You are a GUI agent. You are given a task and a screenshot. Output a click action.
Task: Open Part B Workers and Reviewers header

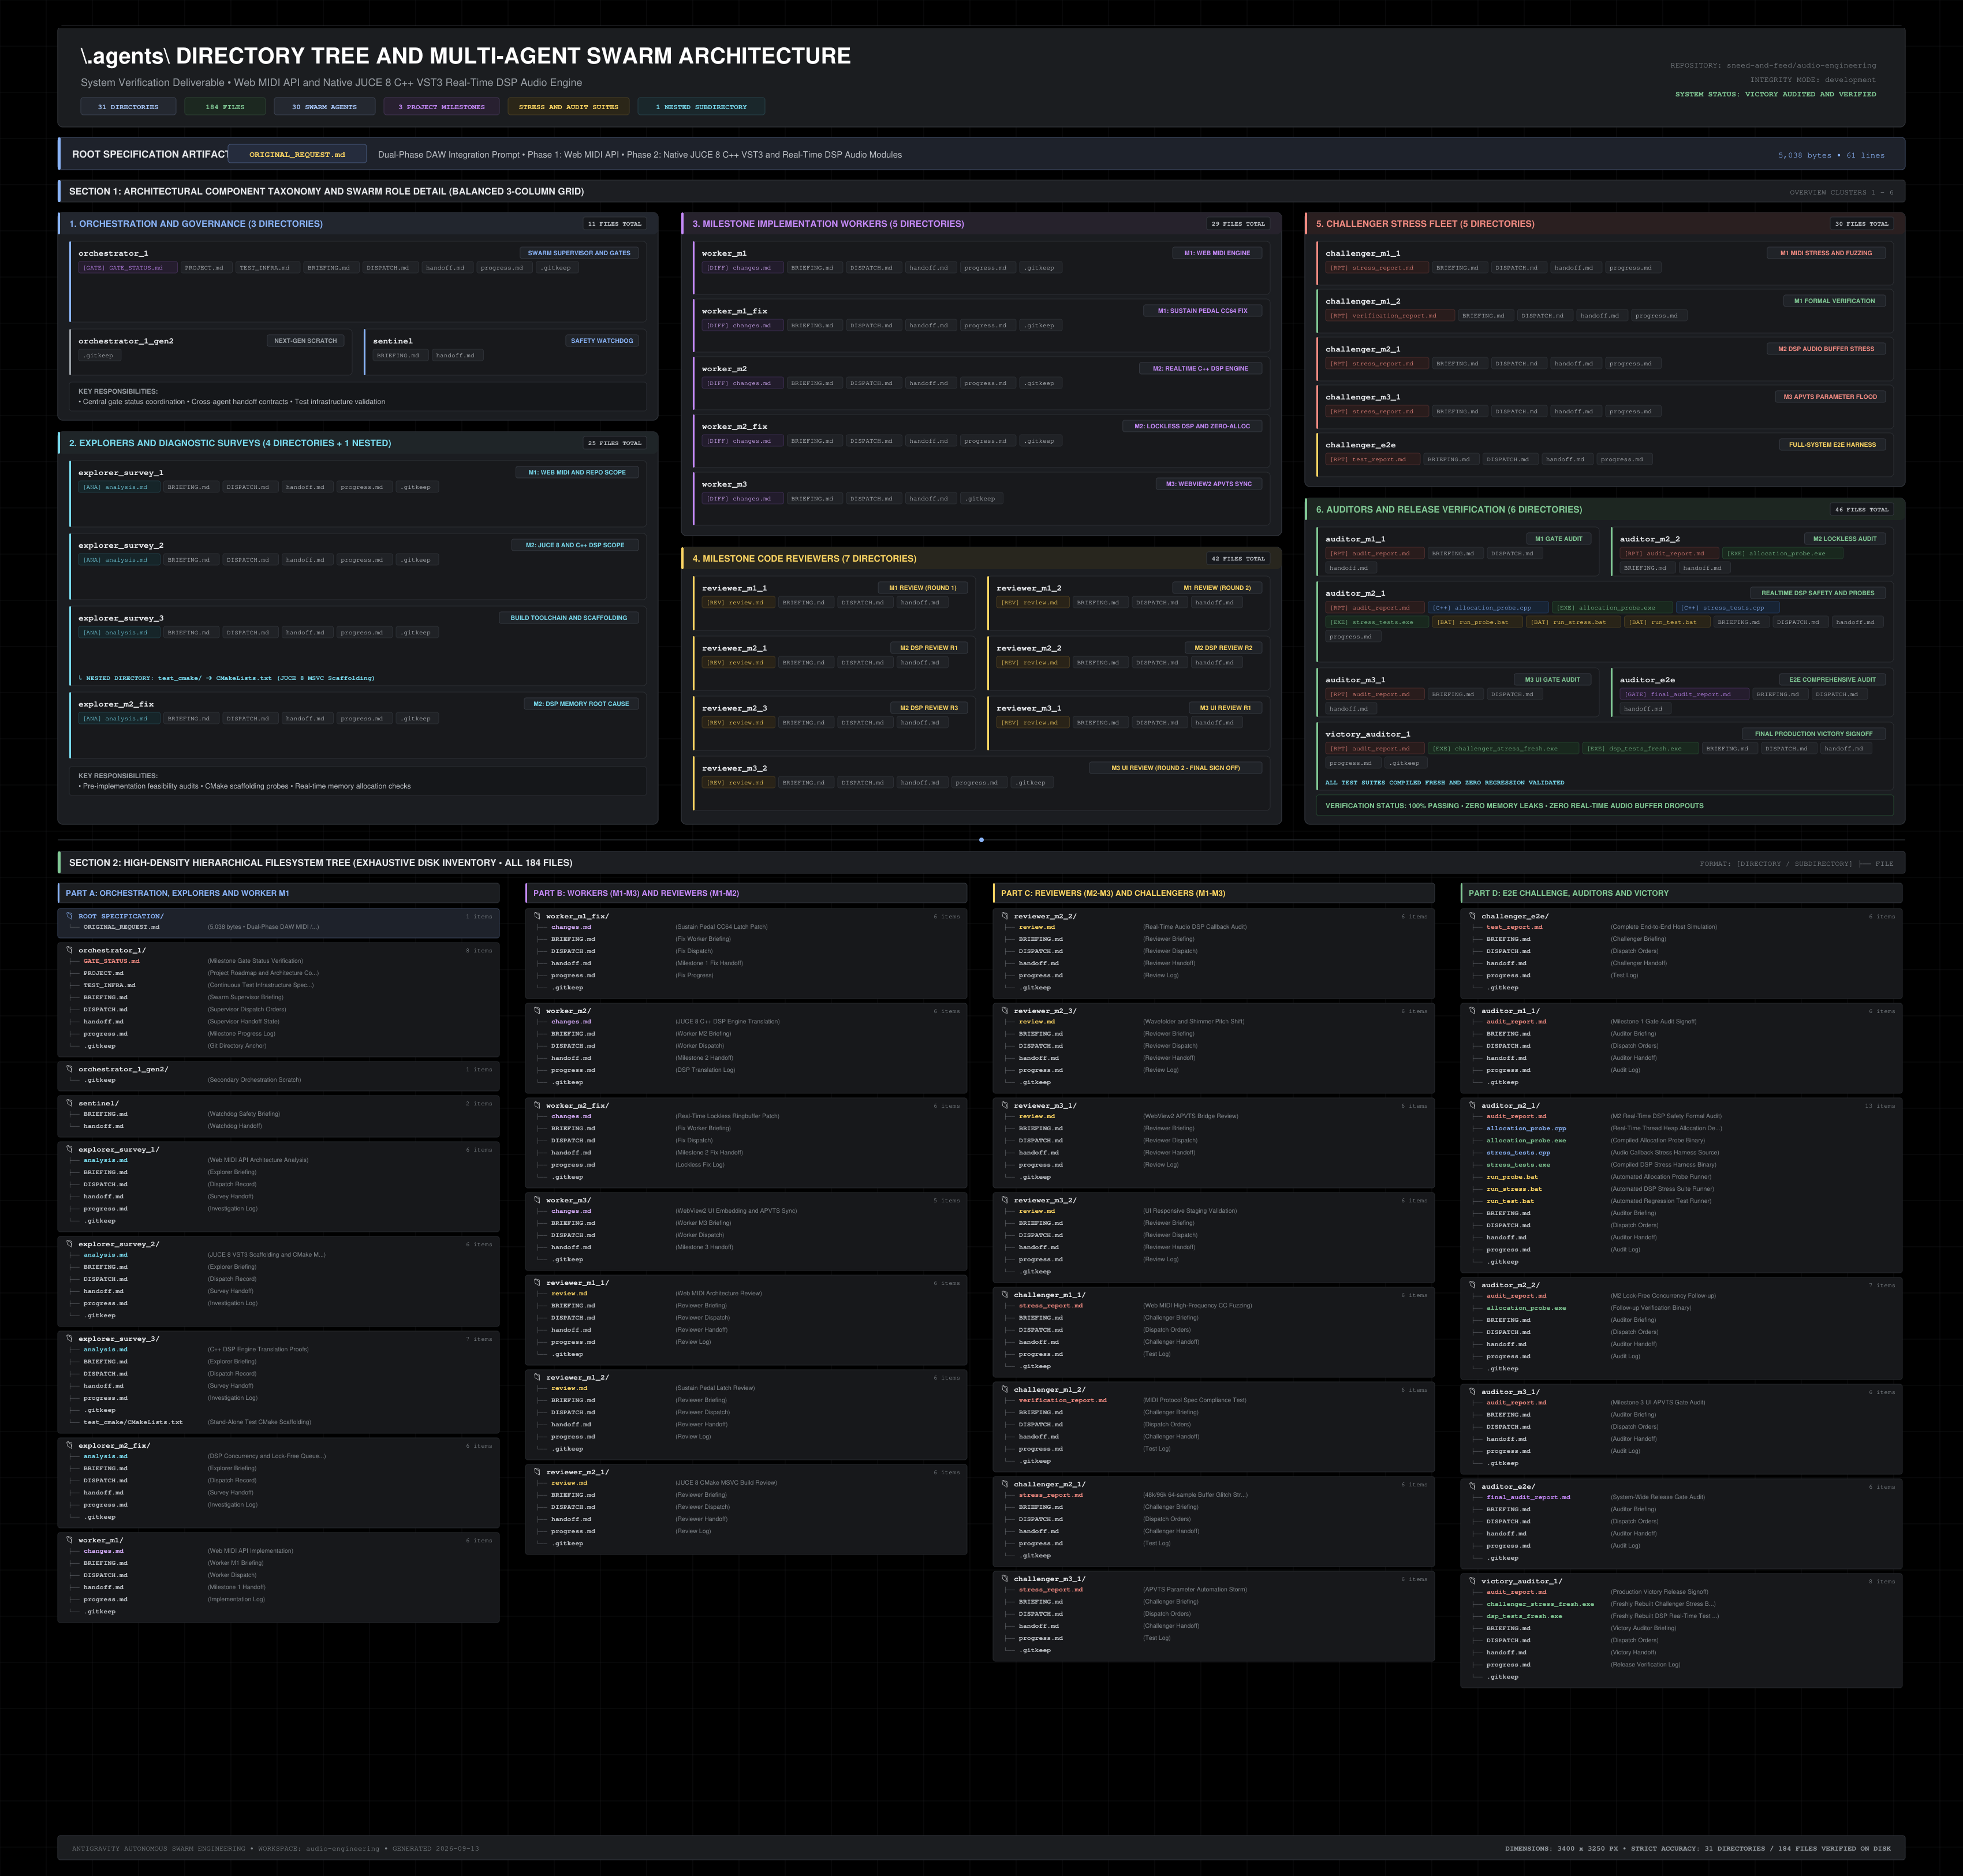746,893
